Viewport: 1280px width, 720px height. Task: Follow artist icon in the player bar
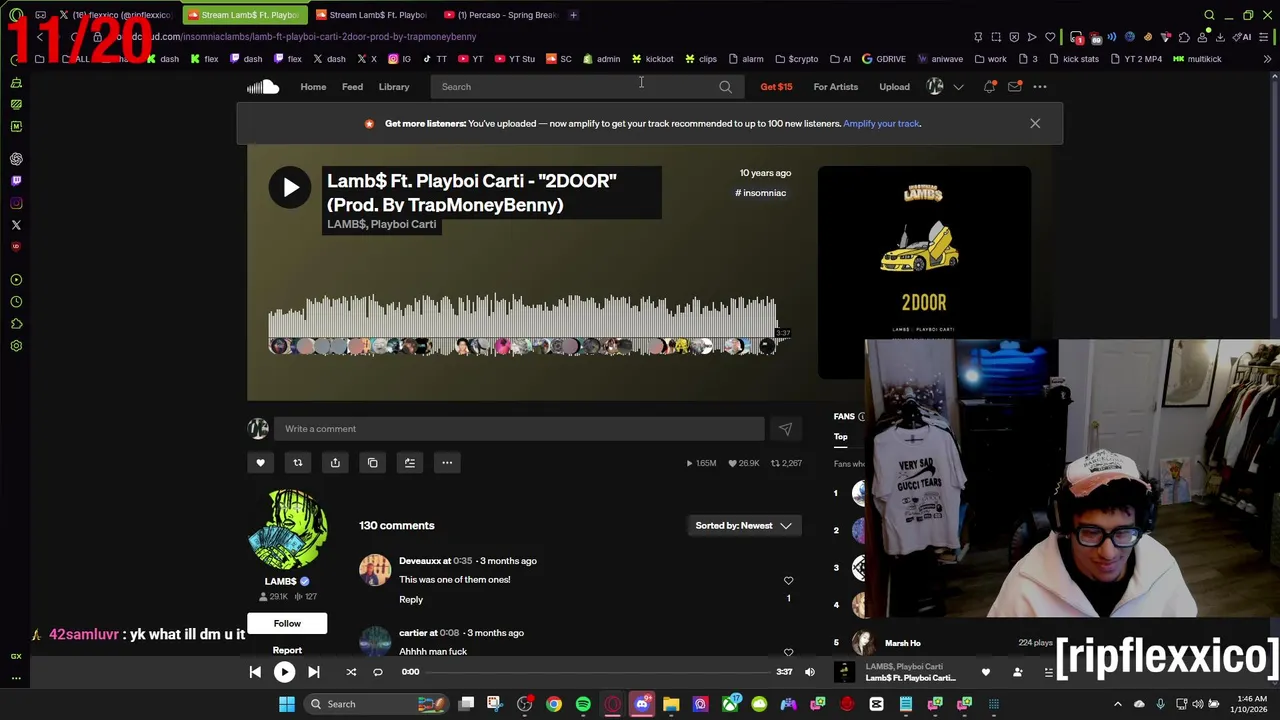point(1017,673)
